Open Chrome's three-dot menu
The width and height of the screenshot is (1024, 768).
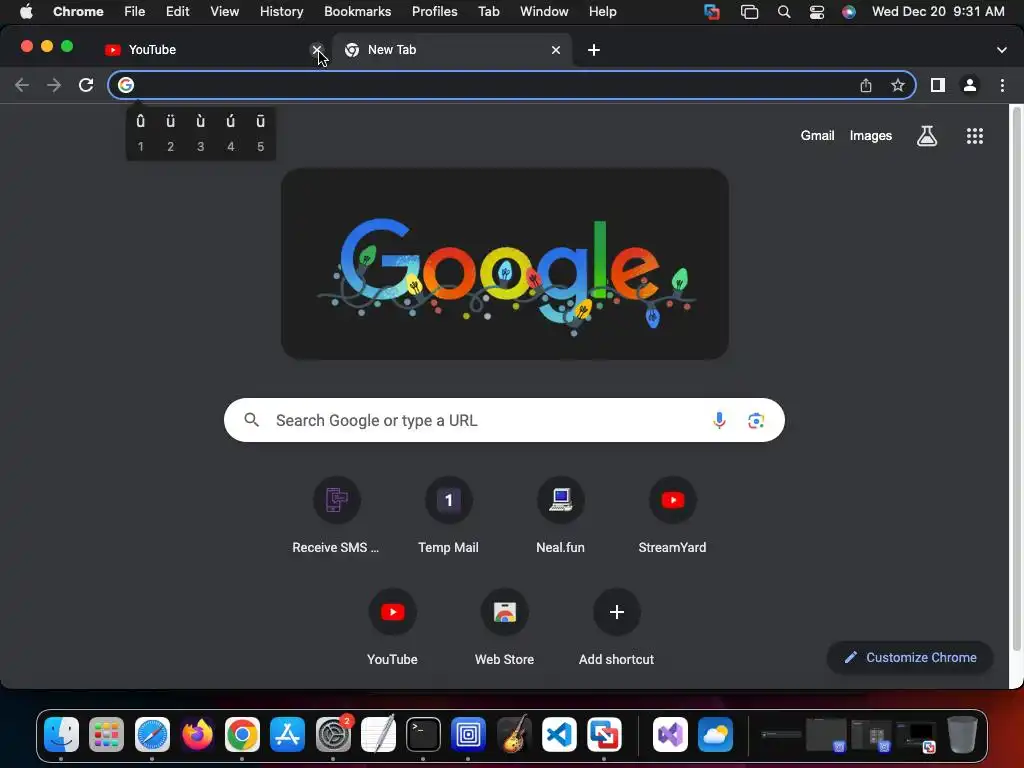tap(1002, 85)
